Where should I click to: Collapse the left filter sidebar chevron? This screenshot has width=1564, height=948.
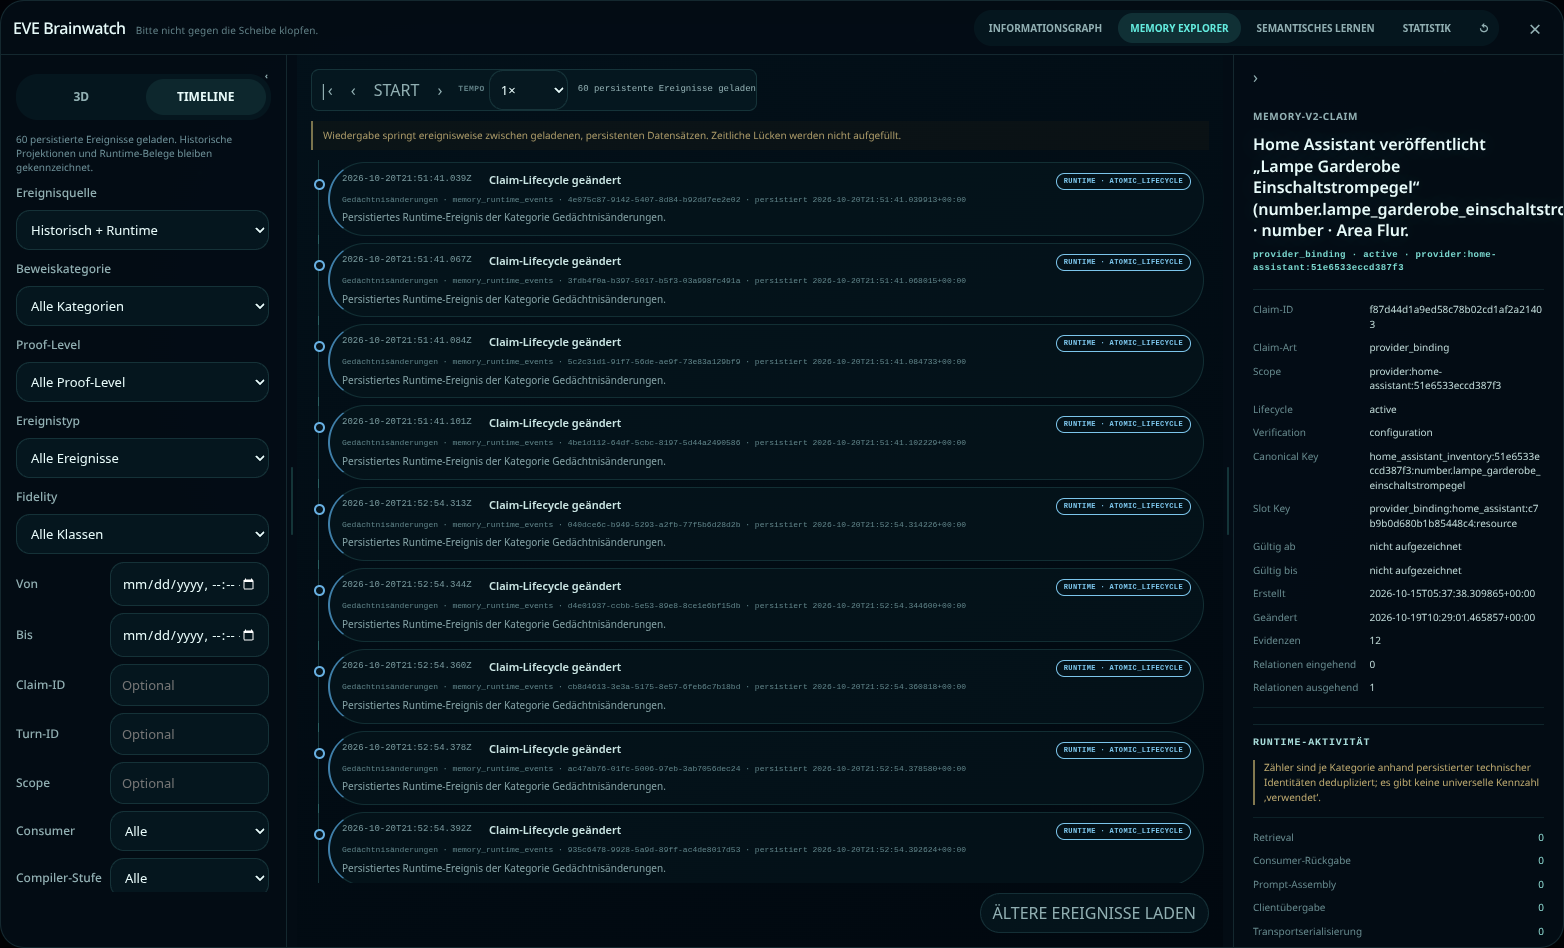point(266,77)
